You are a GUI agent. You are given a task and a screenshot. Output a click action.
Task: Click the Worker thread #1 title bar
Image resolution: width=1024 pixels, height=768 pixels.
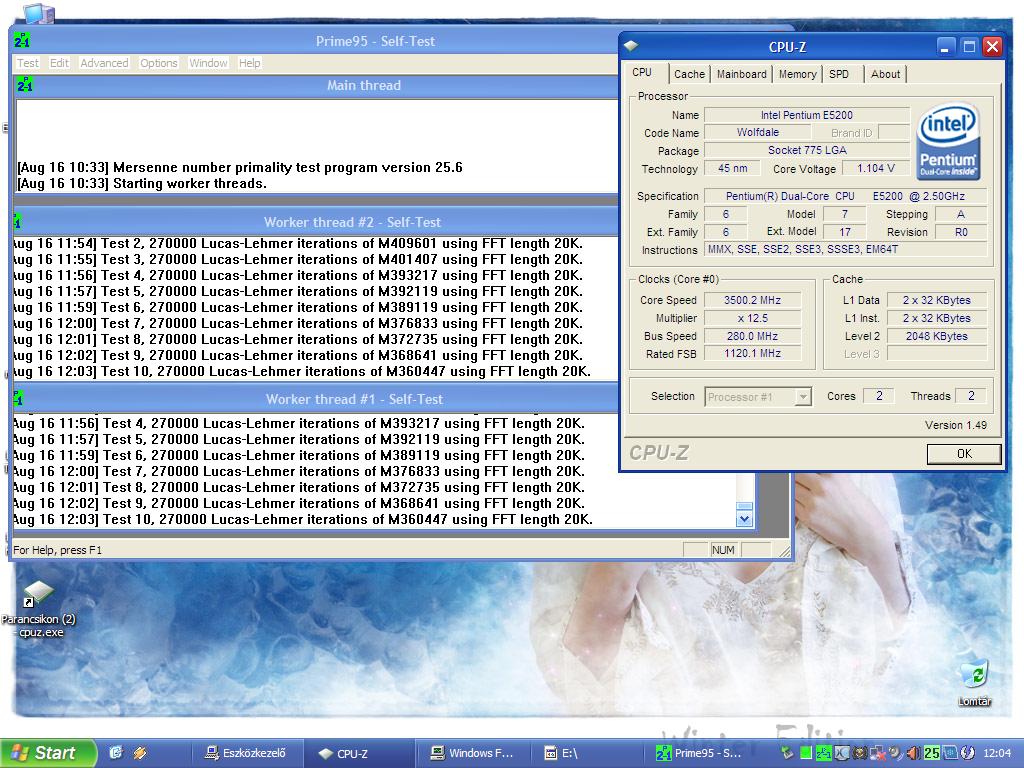353,399
